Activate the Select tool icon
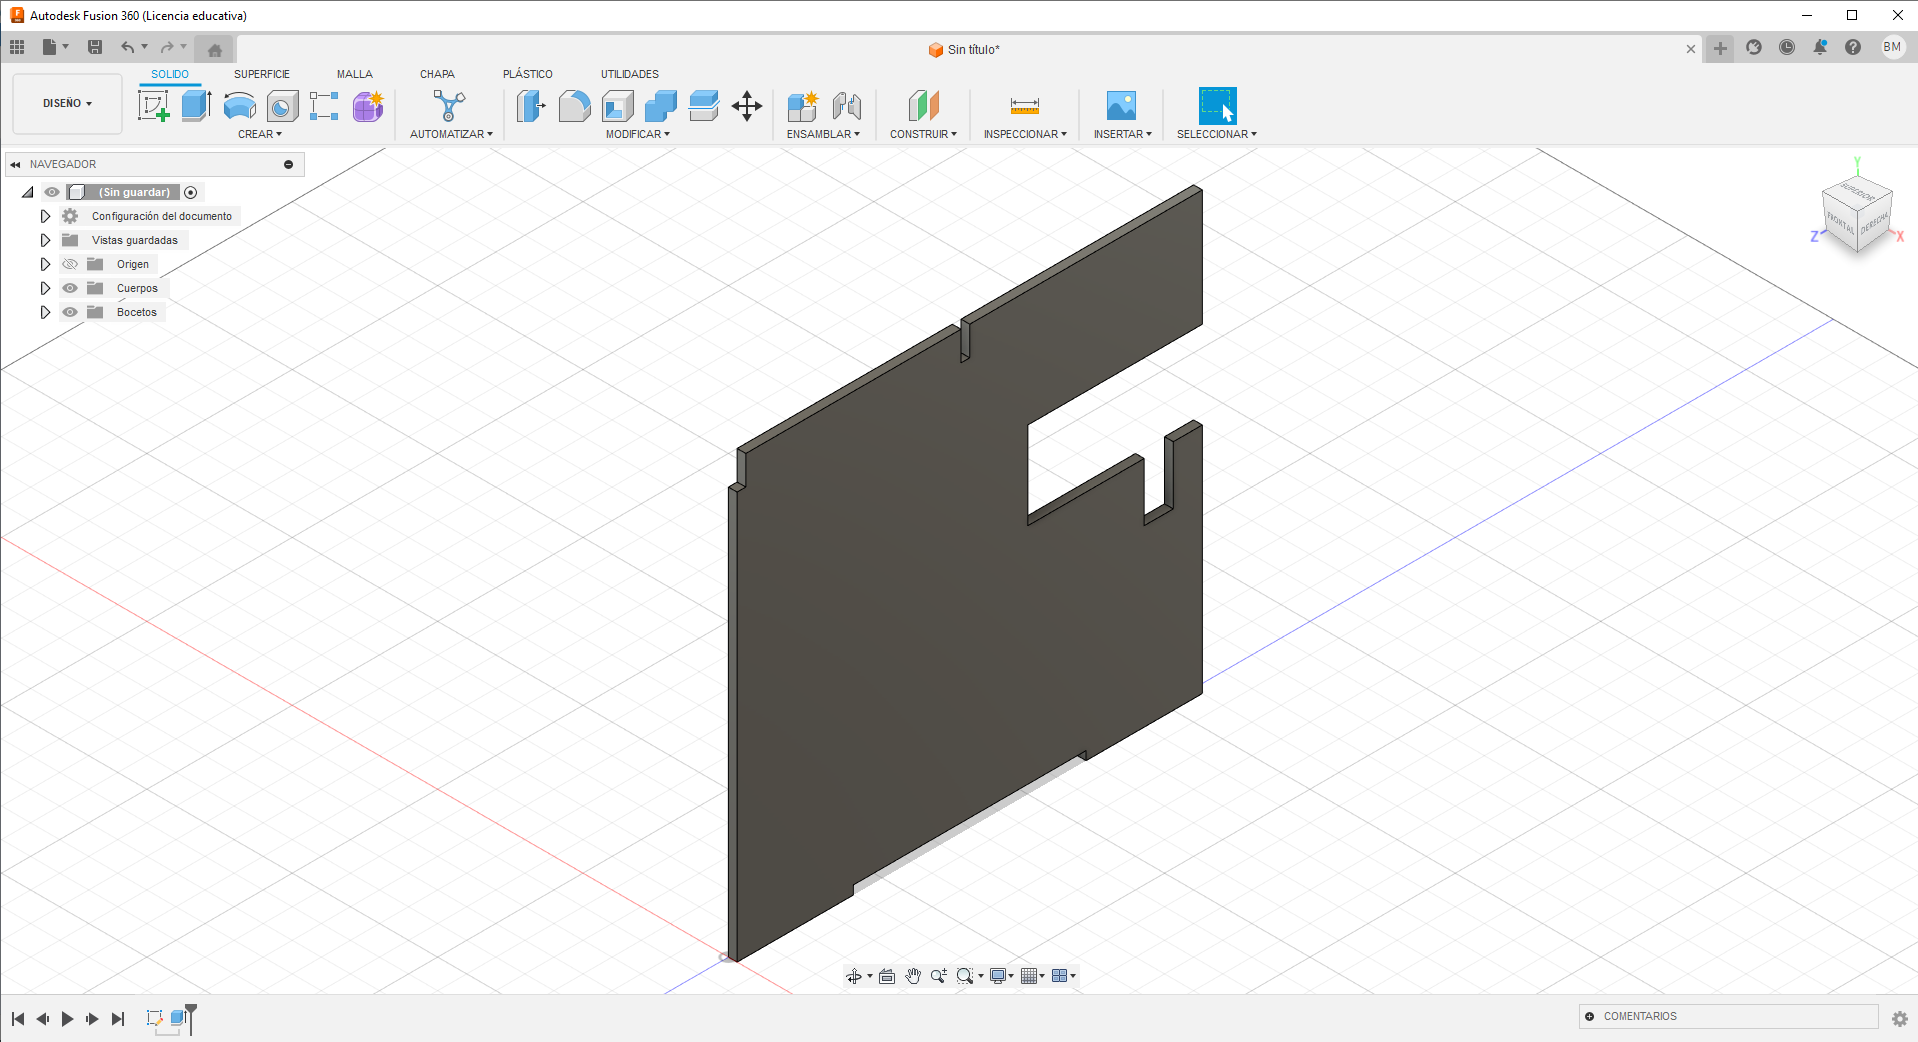 (1217, 106)
